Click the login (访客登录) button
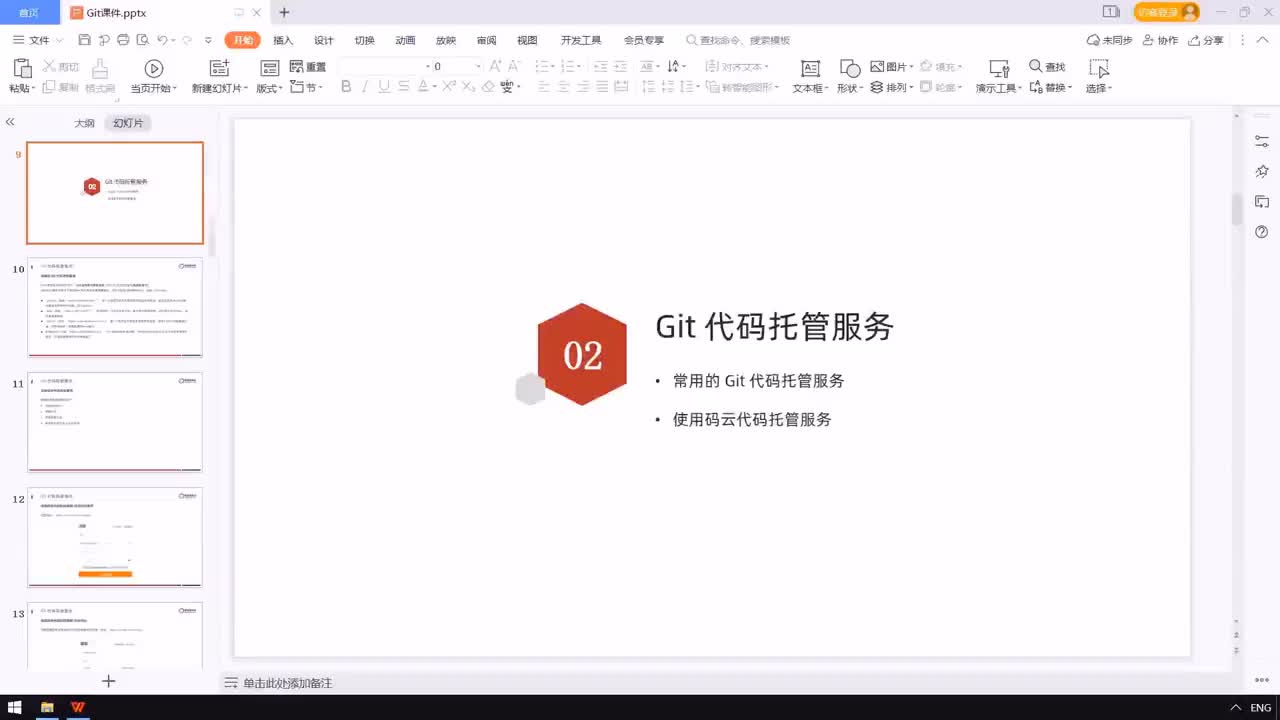This screenshot has height=720, width=1280. click(1166, 12)
